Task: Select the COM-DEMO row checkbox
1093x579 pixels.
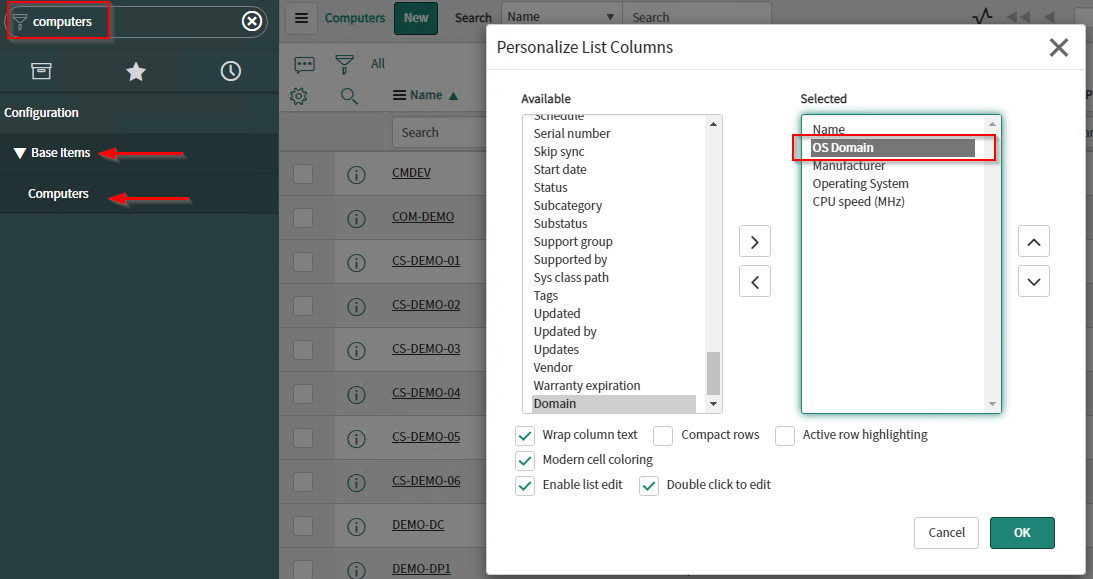Action: tap(303, 217)
